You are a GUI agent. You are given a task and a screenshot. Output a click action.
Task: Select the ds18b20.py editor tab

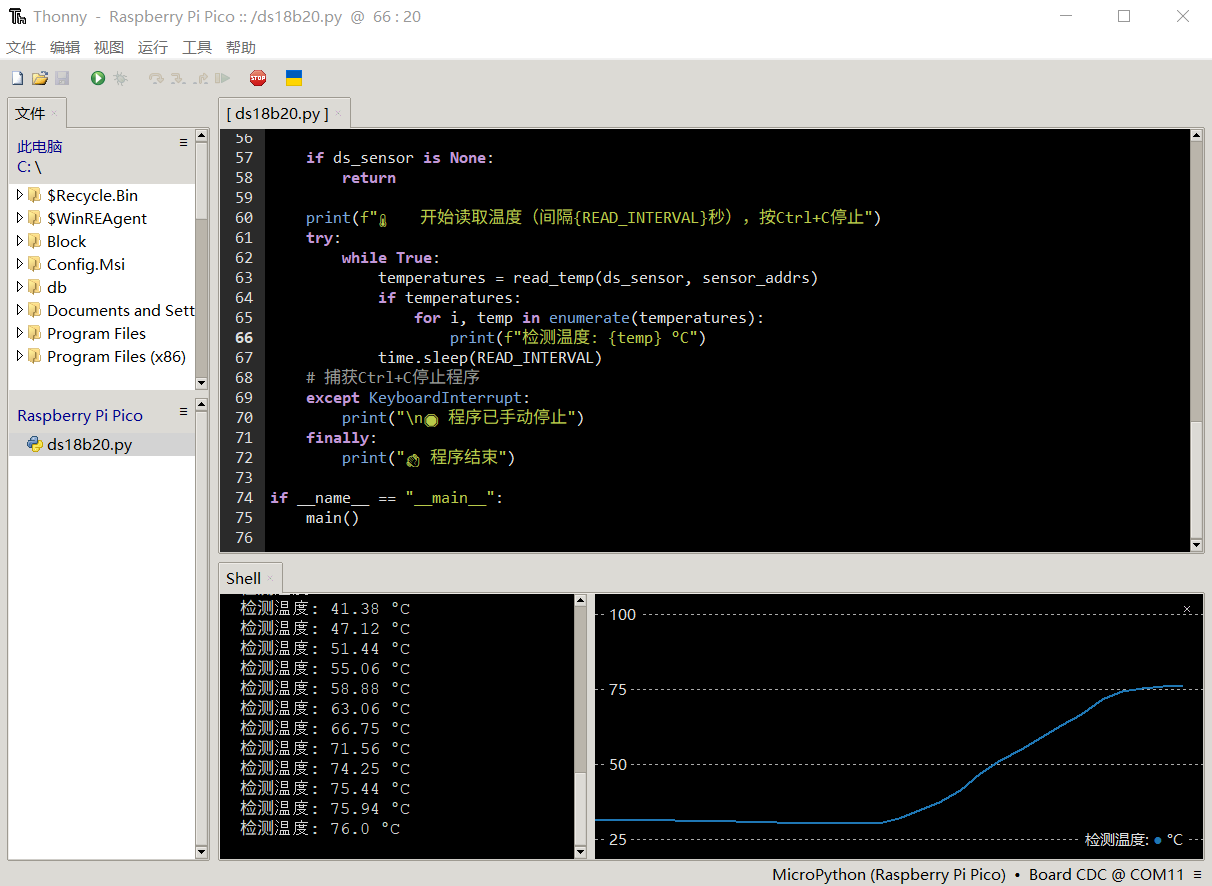tap(277, 113)
